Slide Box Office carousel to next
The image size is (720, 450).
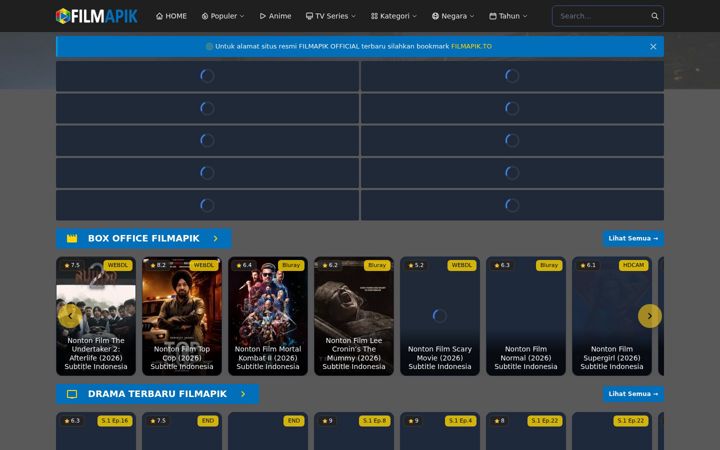point(649,316)
